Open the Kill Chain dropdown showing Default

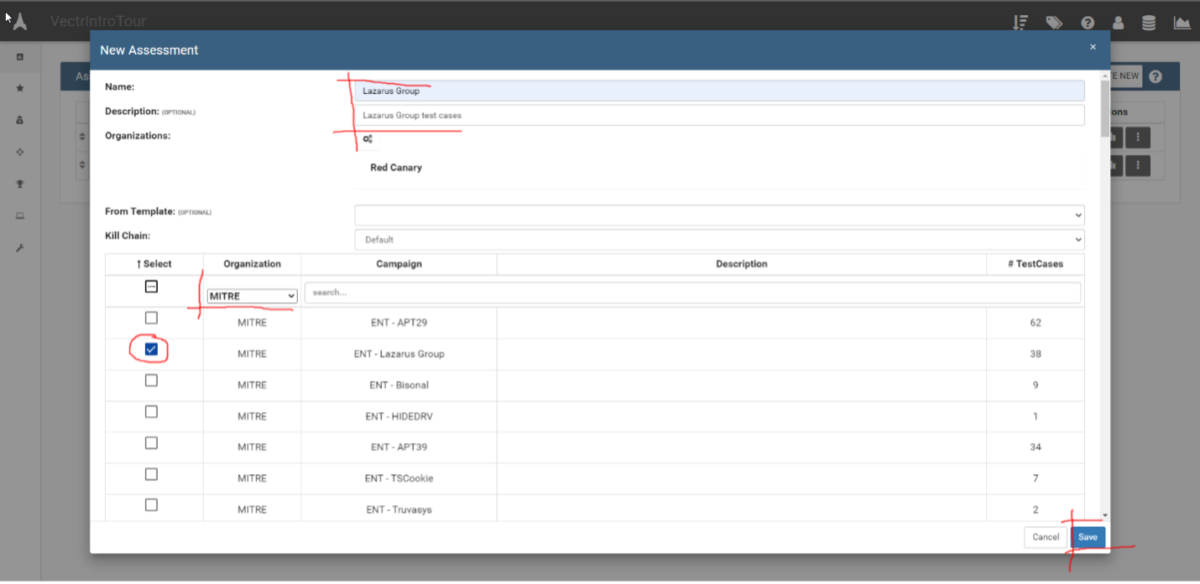tap(718, 239)
